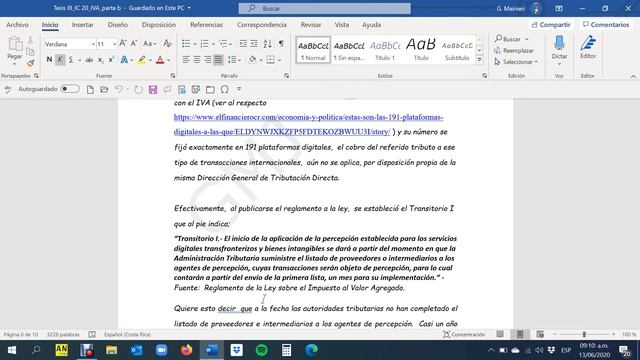This screenshot has width=640, height=360.
Task: Switch to the Diseño tab
Action: (x=118, y=24)
